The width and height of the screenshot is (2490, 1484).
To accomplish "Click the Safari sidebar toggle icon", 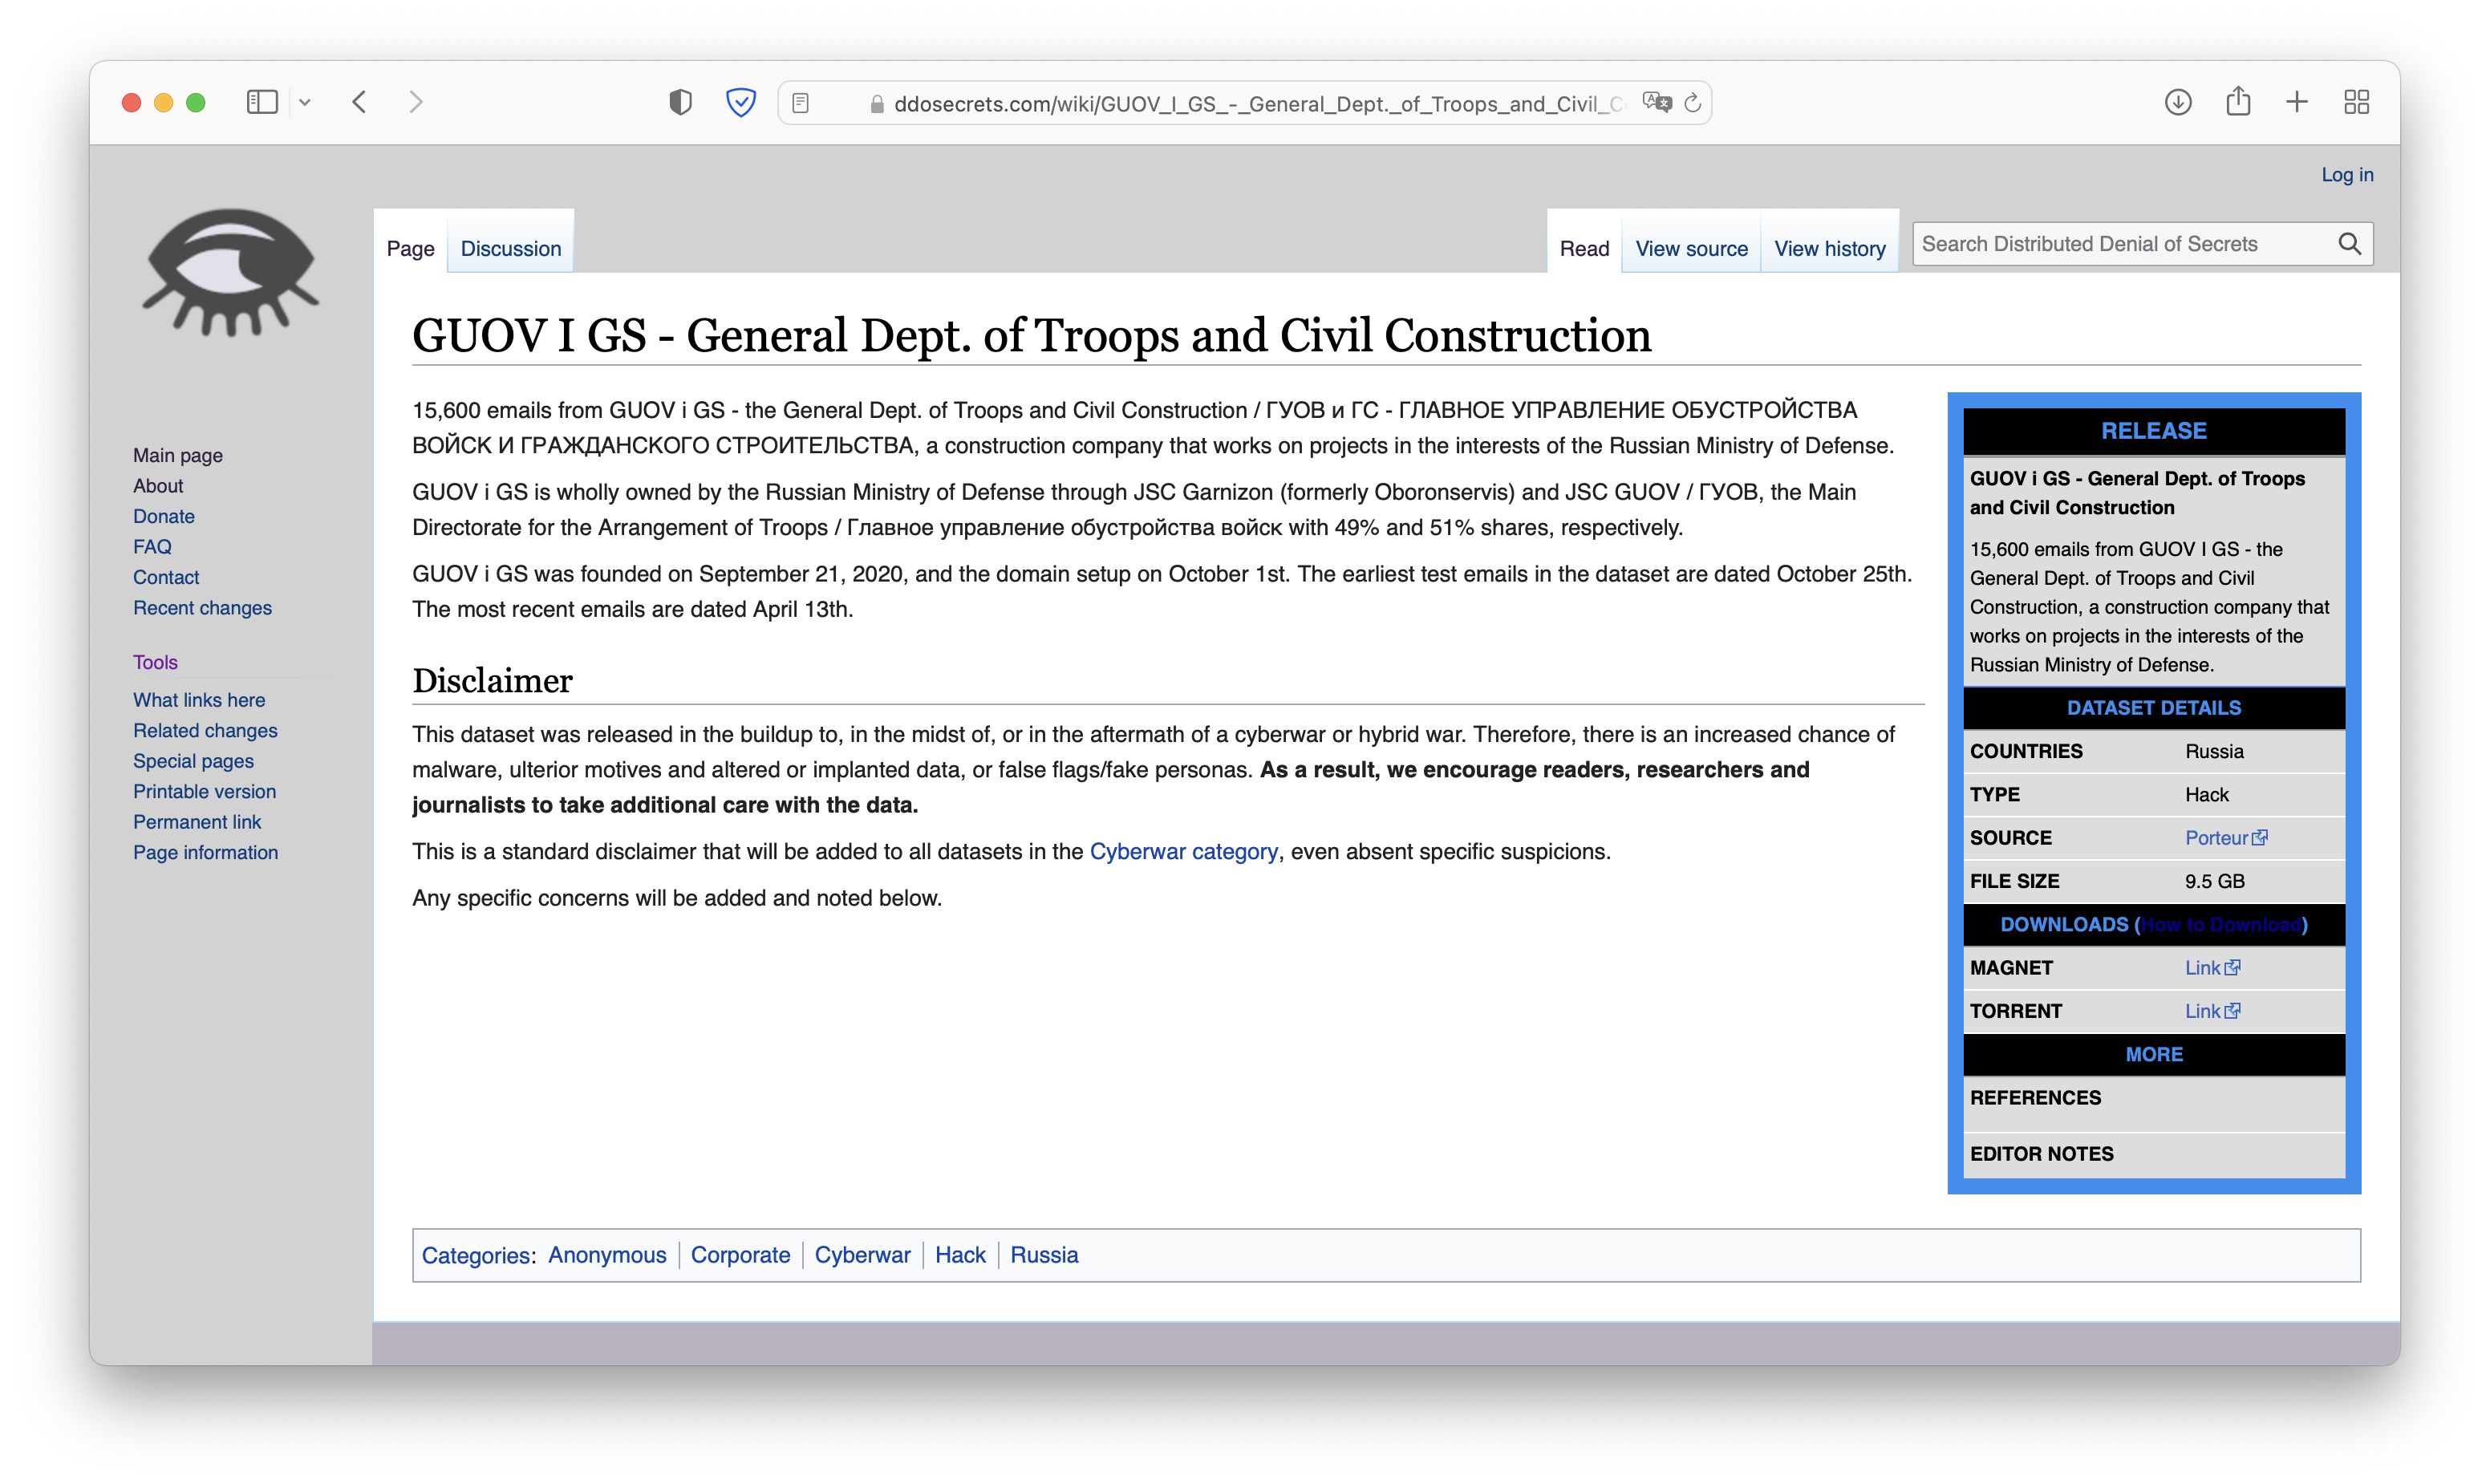I will 262,102.
